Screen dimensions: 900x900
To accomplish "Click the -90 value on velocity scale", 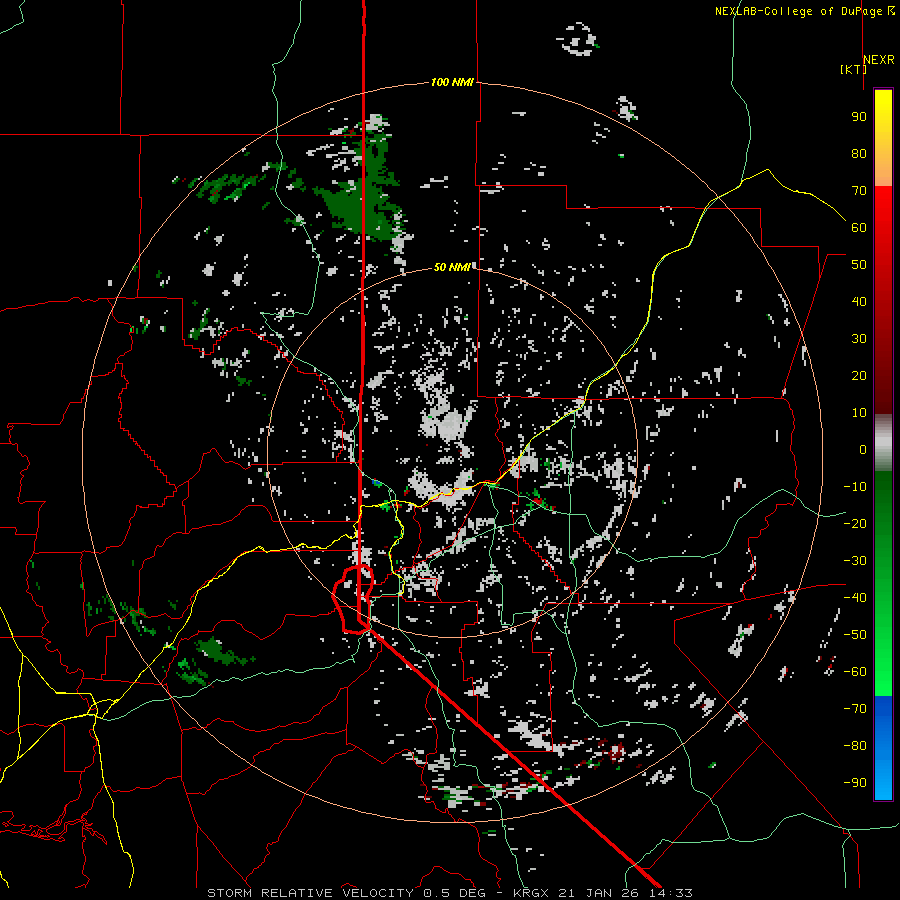I will click(855, 783).
